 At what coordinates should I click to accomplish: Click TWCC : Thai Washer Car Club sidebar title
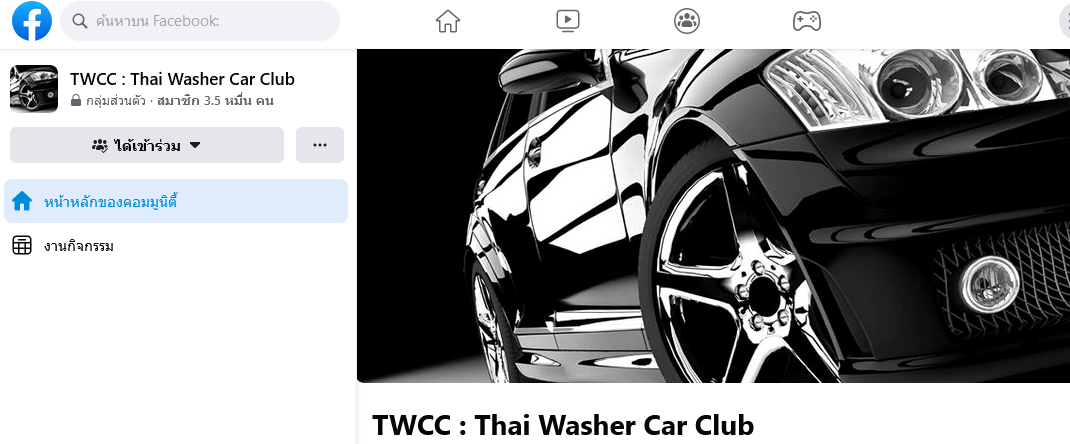182,79
